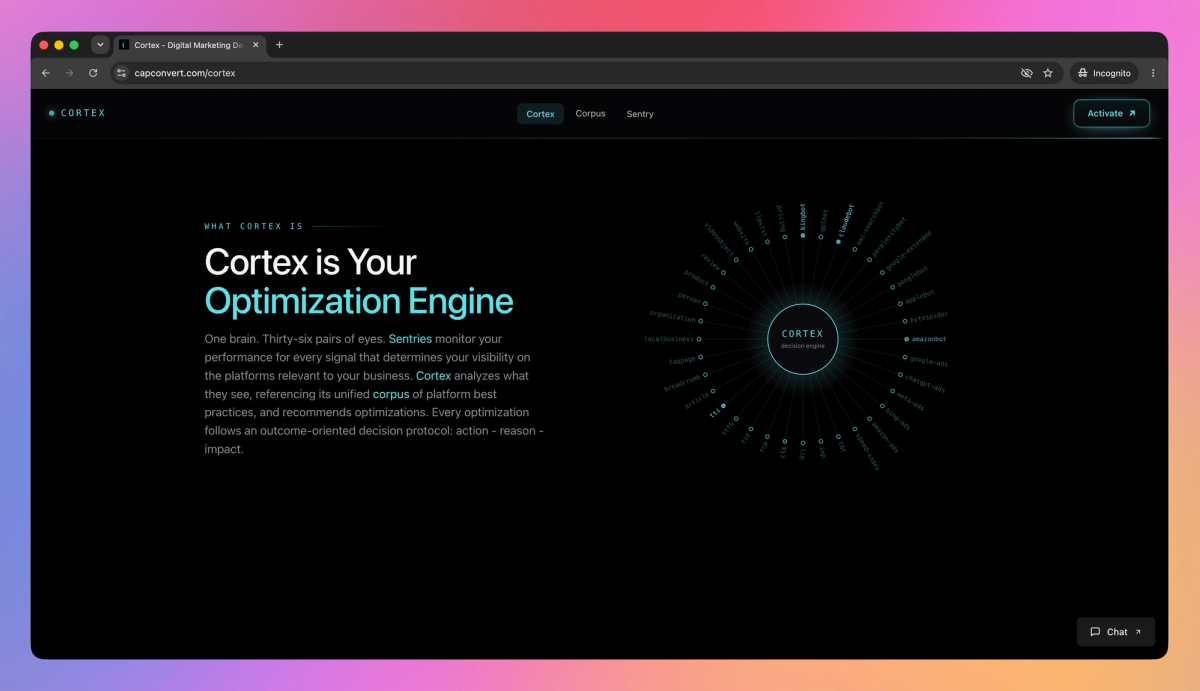The image size is (1200, 691).
Task: Select the perplexitybot node in the diagram
Action: point(887,241)
